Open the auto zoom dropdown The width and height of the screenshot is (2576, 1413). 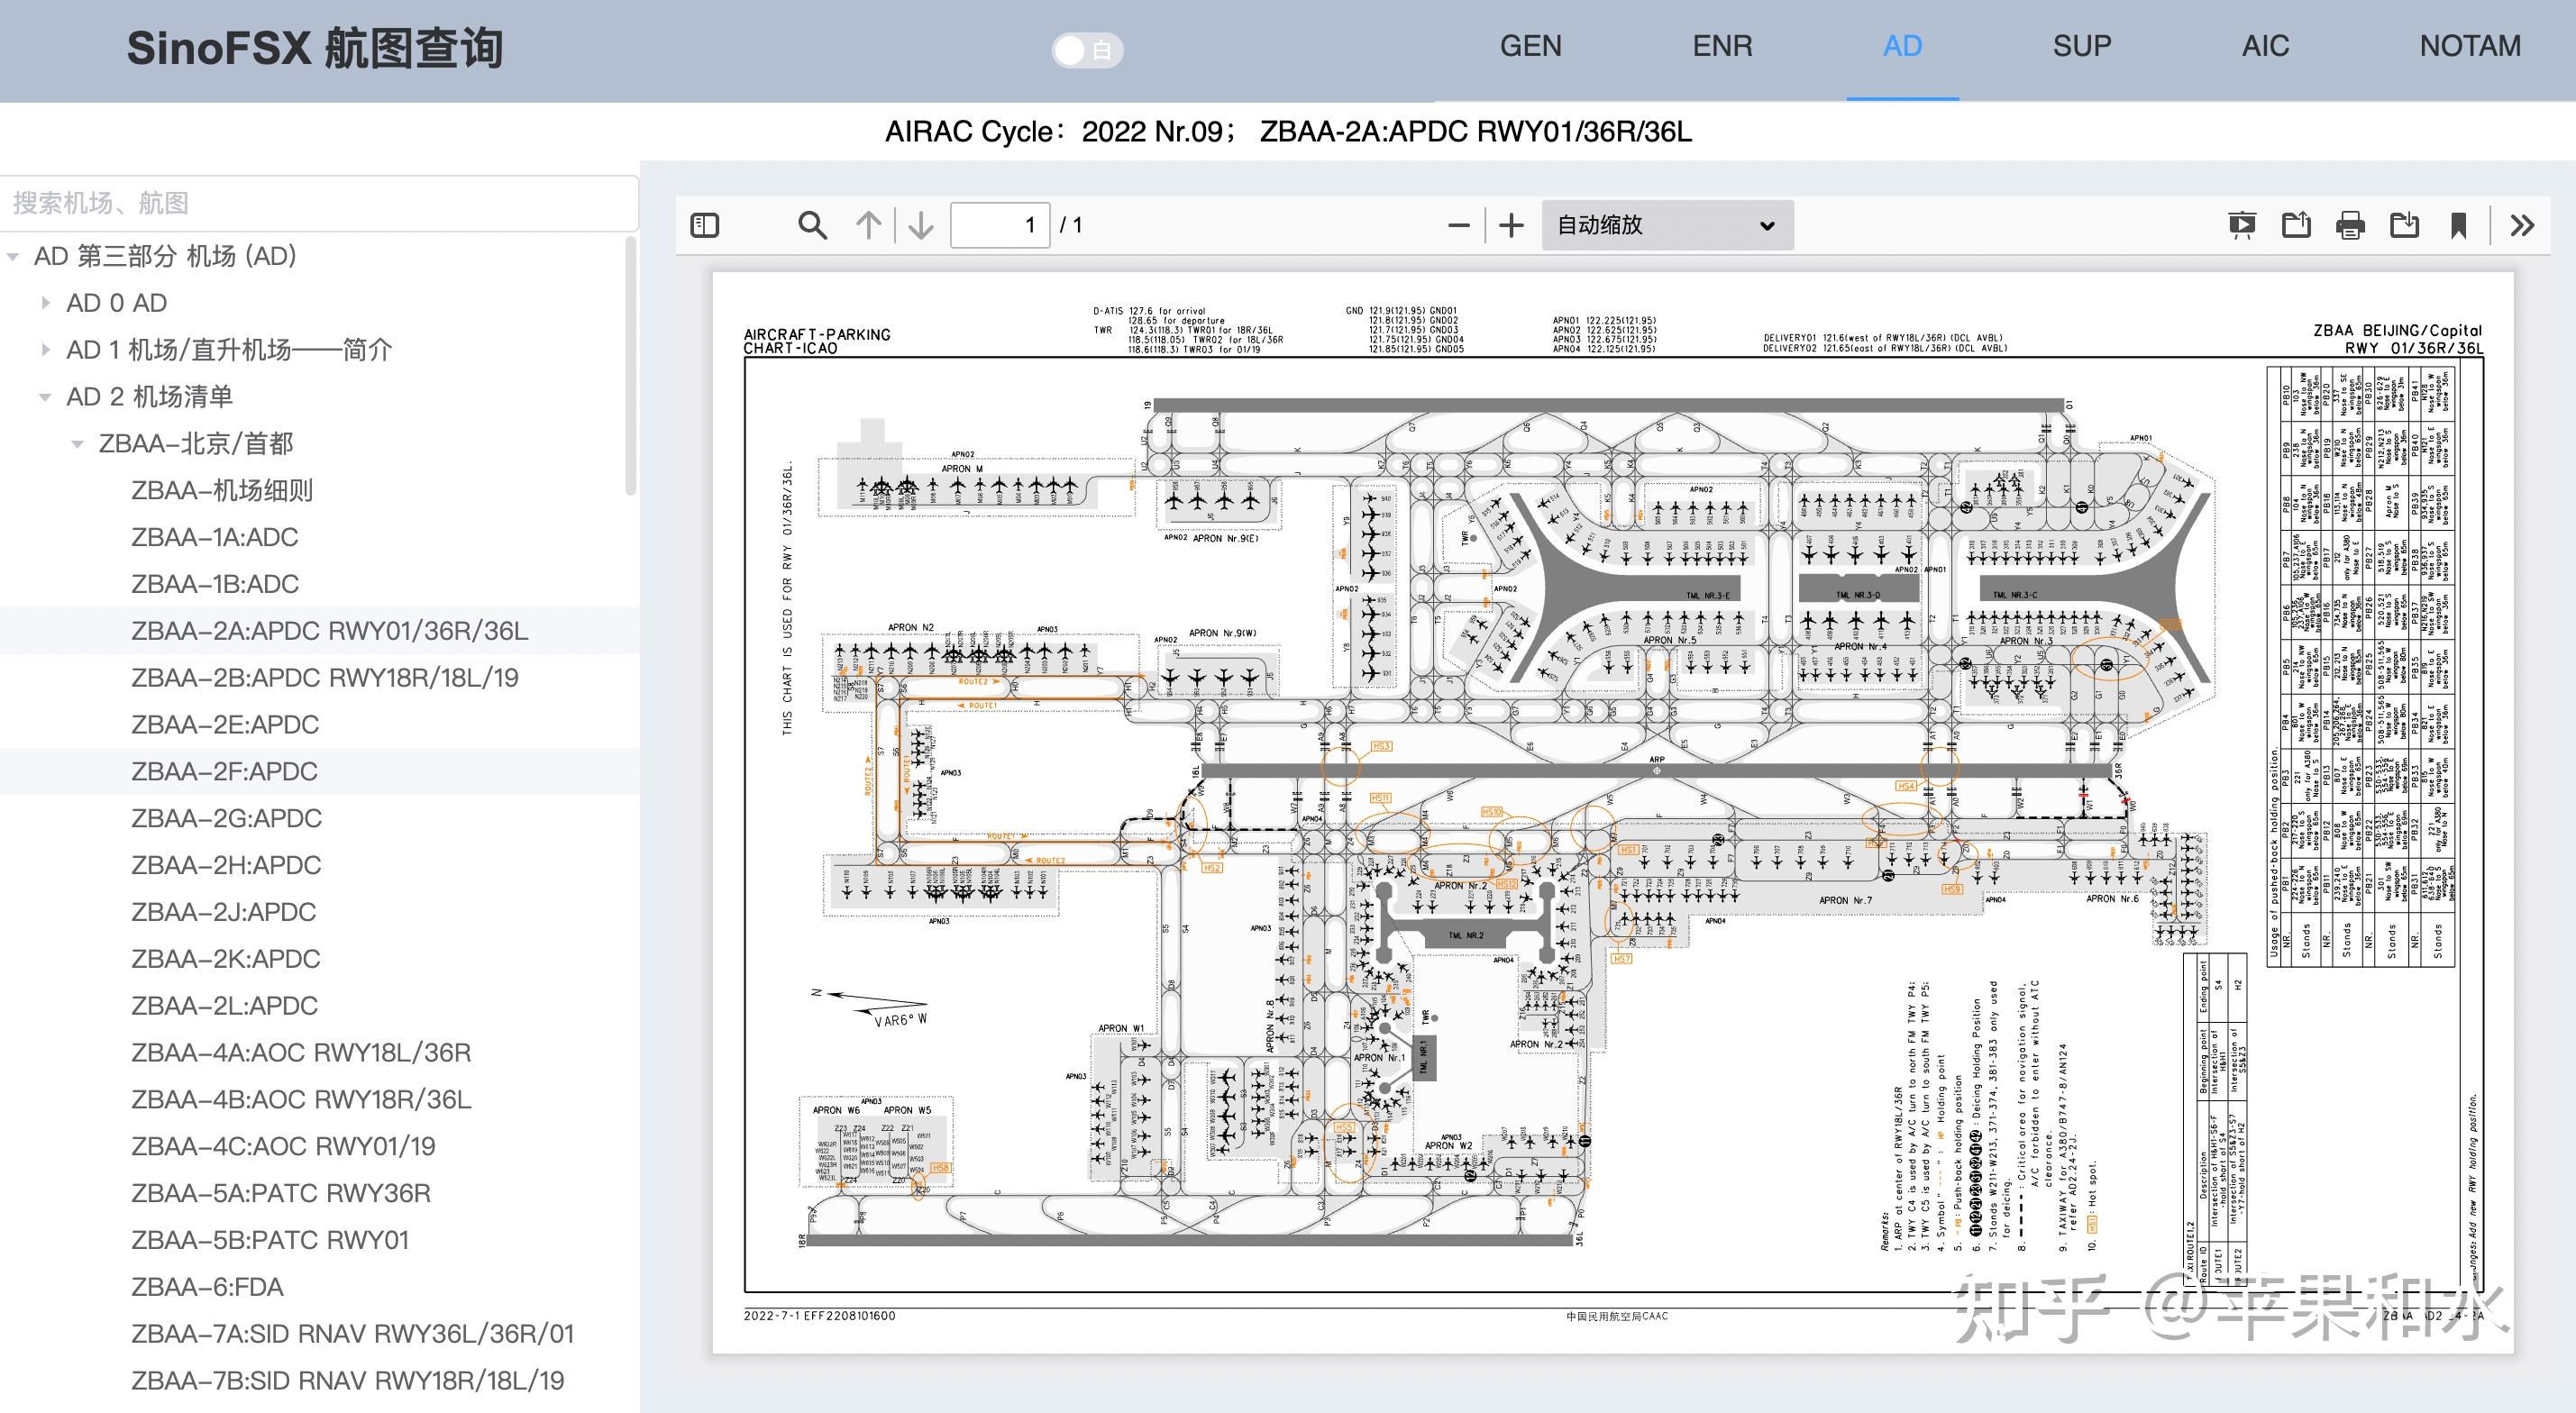tap(1666, 225)
